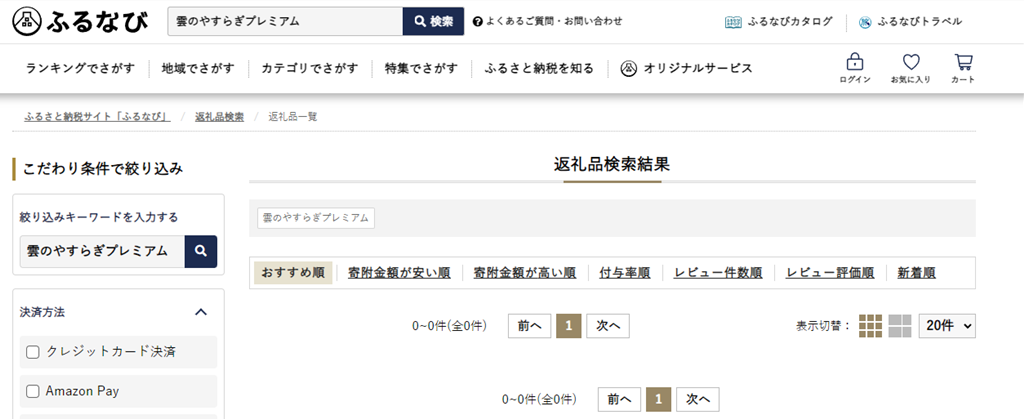The height and width of the screenshot is (419, 1024).
Task: Click the catalog book icon
Action: pyautogui.click(x=734, y=22)
